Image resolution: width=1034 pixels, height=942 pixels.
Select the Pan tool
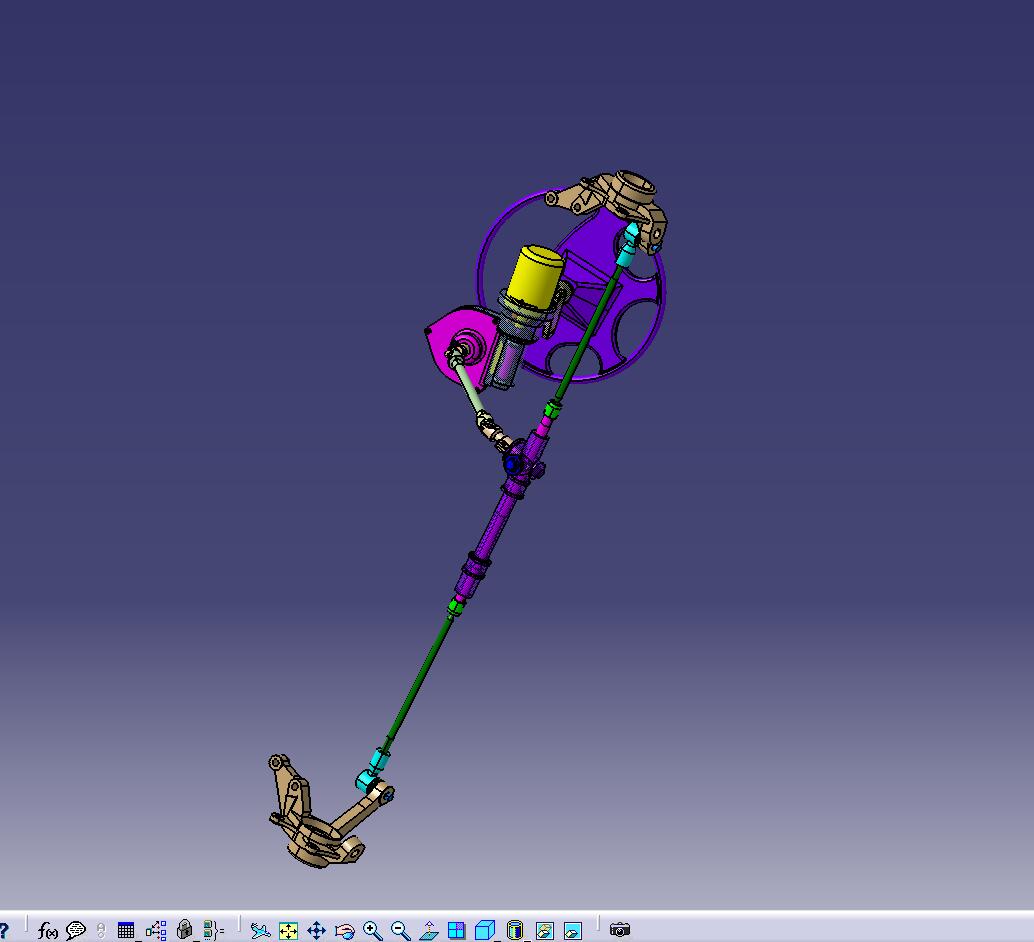click(x=317, y=930)
